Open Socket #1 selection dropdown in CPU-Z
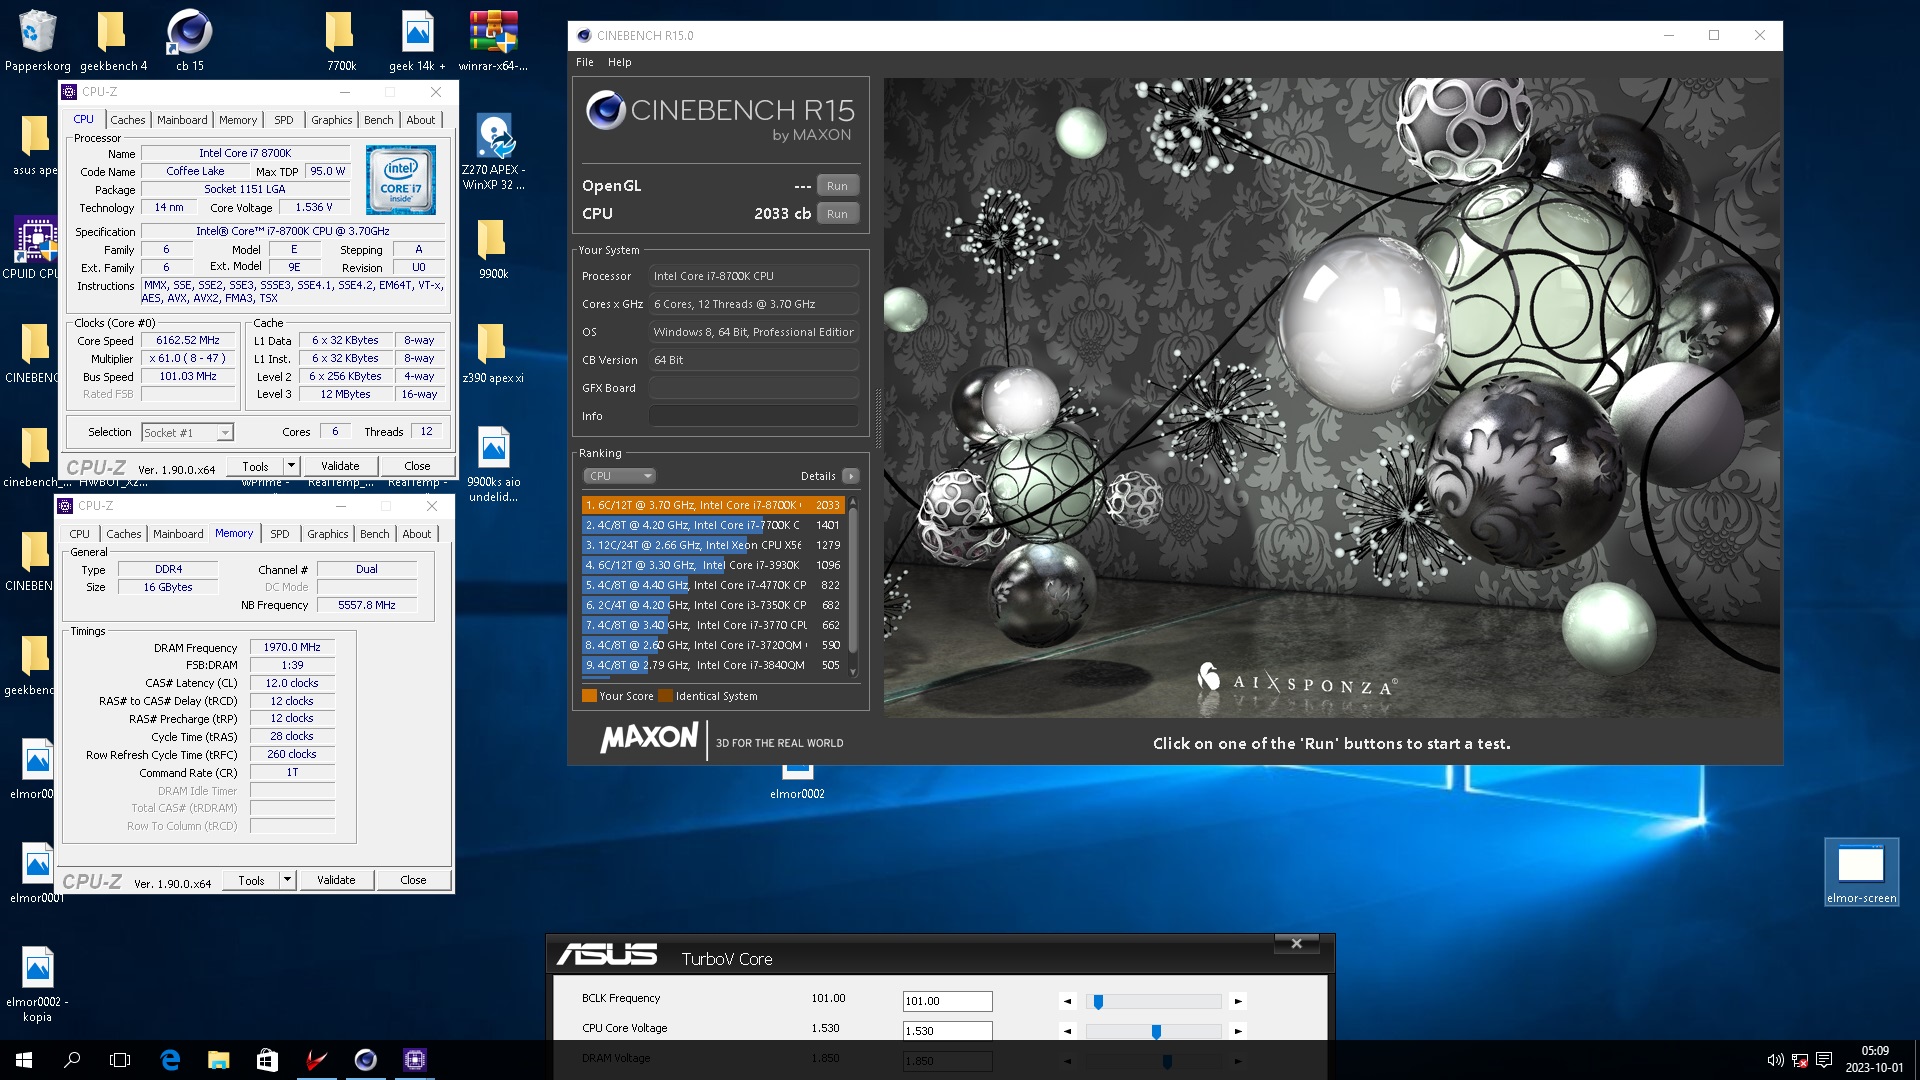Viewport: 1920px width, 1080px height. tap(187, 433)
